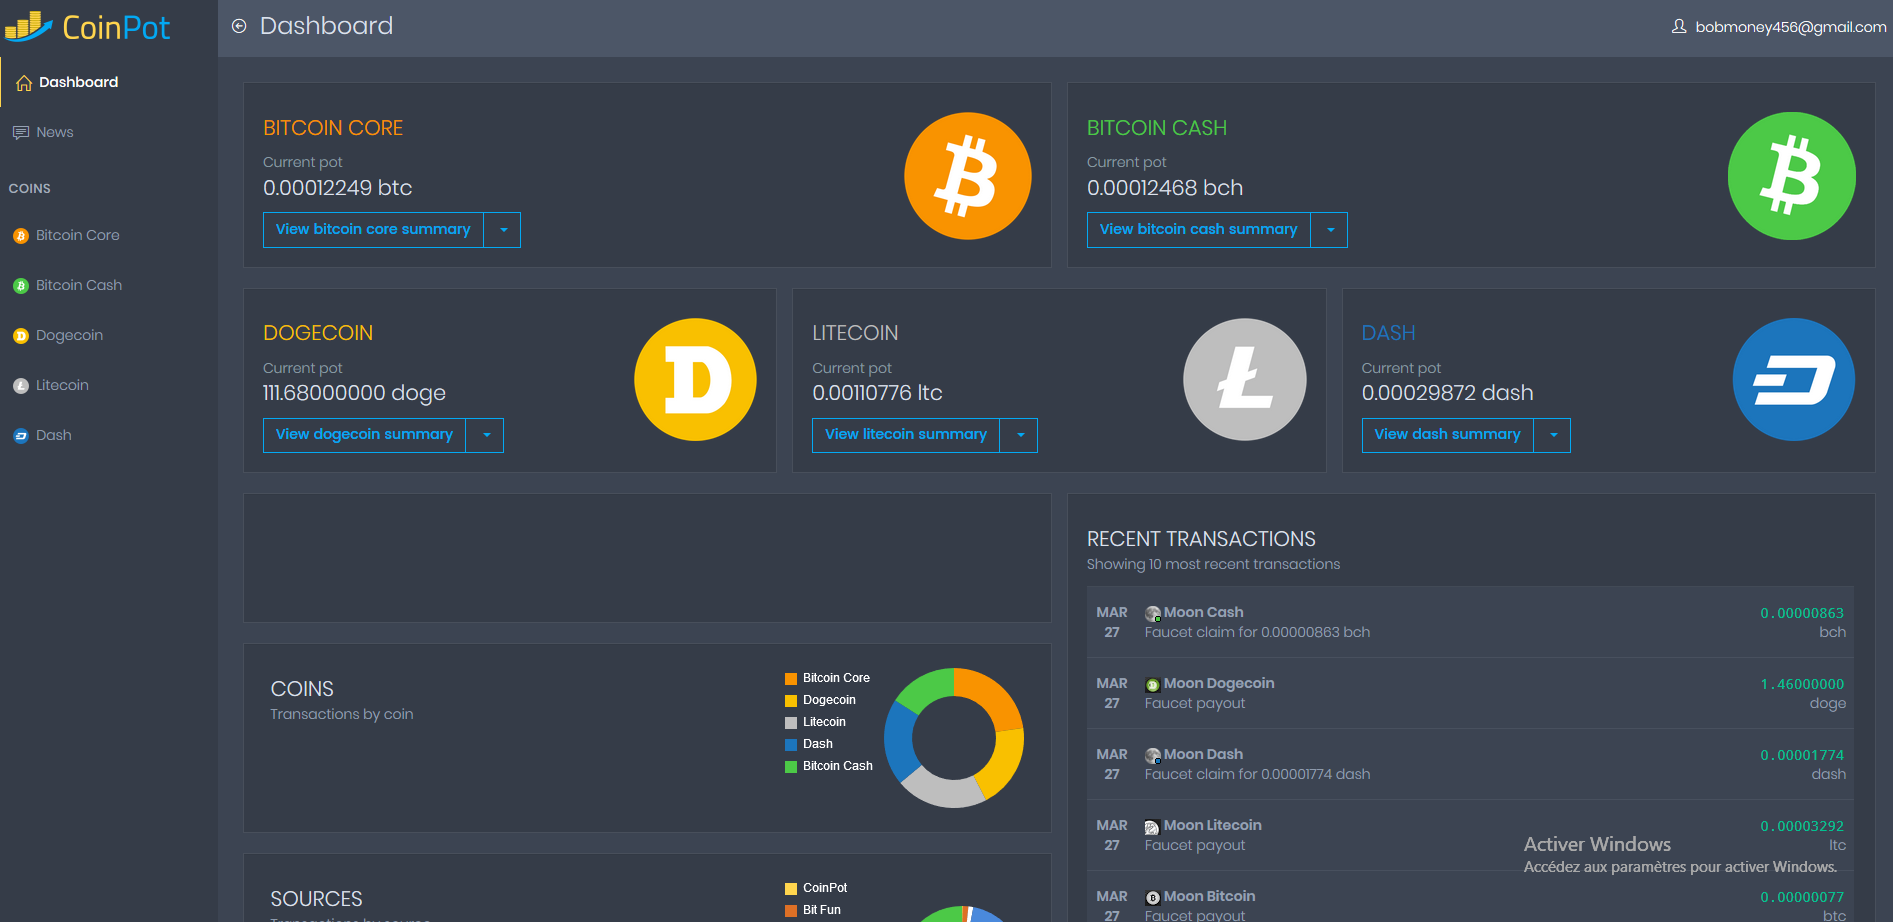Screen dimensions: 1893x922
Task: Click the sidebar Litecoin grey icon
Action: click(21, 386)
